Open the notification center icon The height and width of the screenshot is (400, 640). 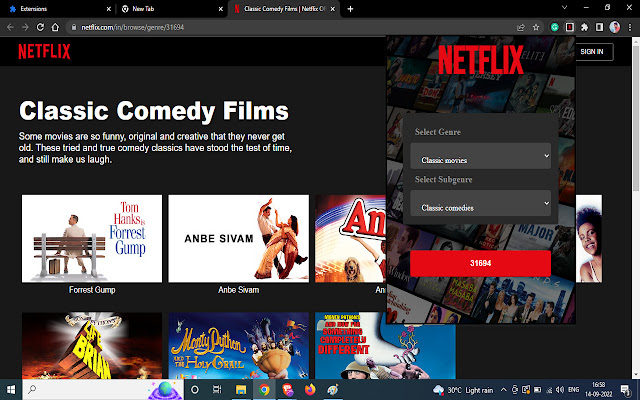pos(626,390)
